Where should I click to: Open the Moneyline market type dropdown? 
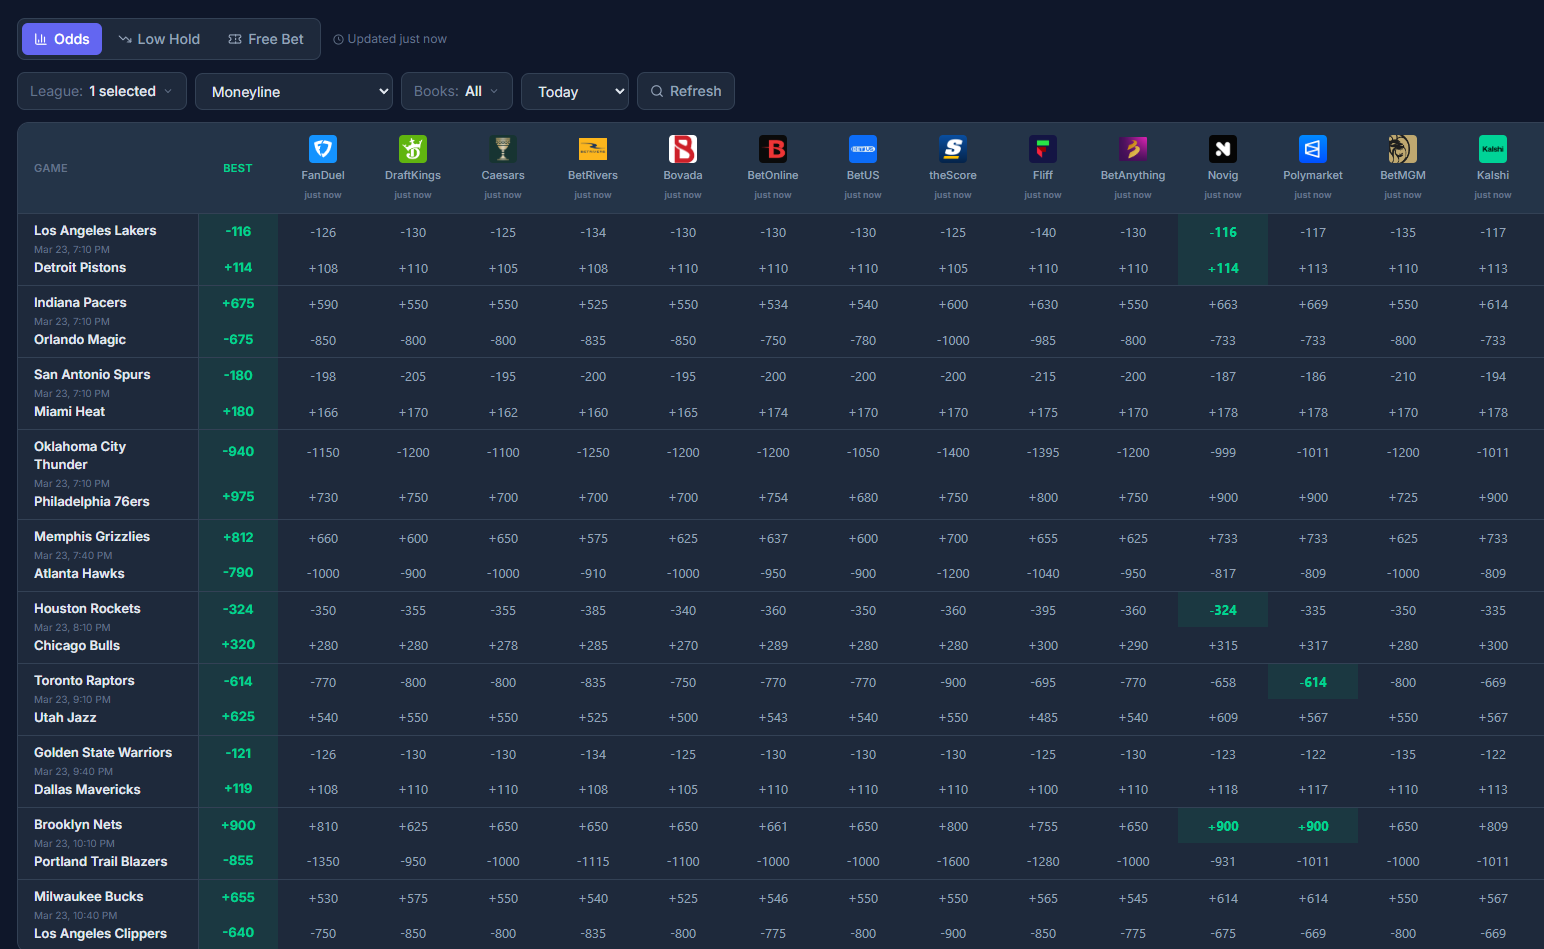click(x=294, y=92)
